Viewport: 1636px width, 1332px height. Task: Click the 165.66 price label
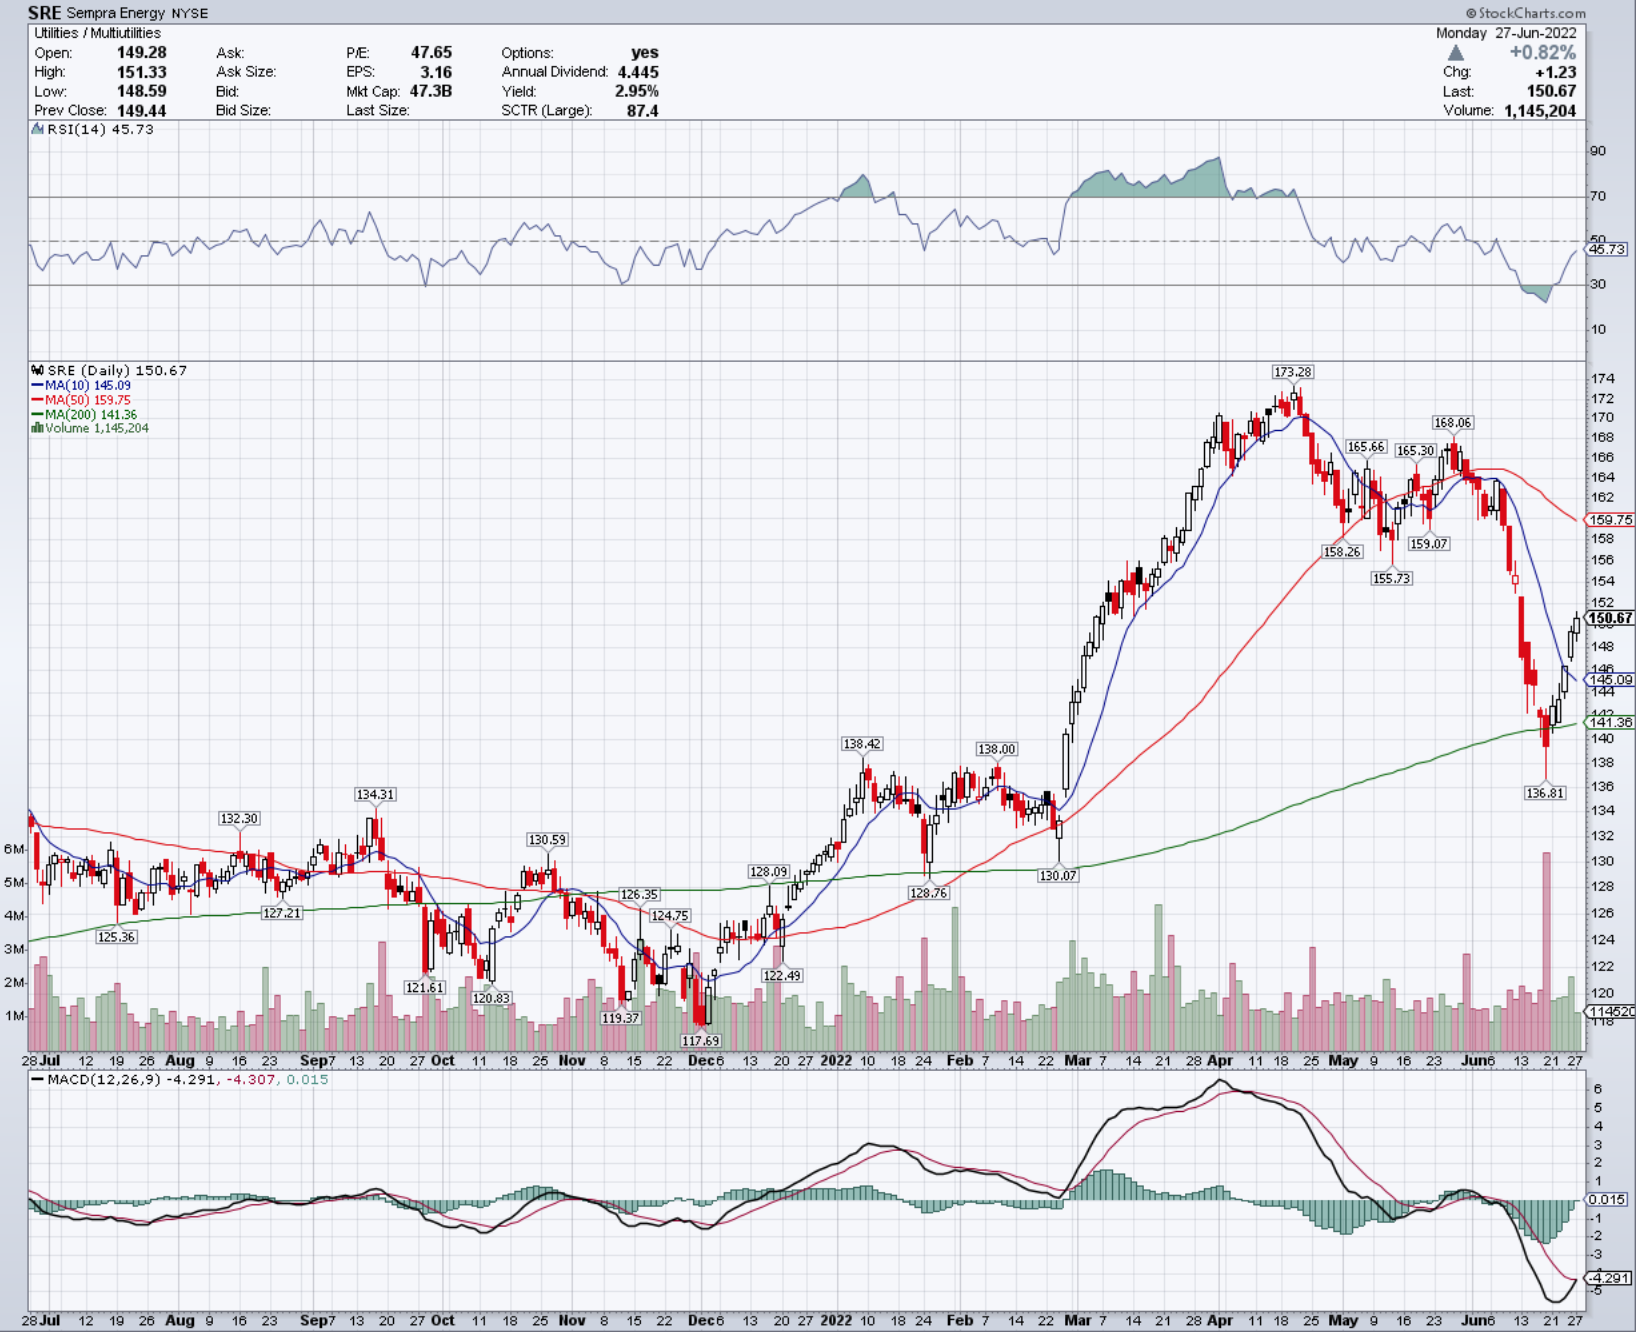coord(1366,447)
